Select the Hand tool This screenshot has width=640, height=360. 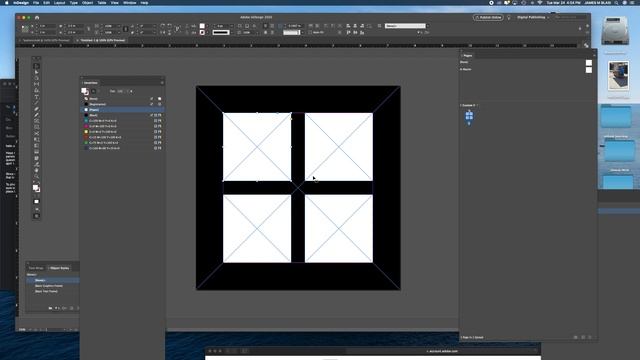tap(36, 171)
